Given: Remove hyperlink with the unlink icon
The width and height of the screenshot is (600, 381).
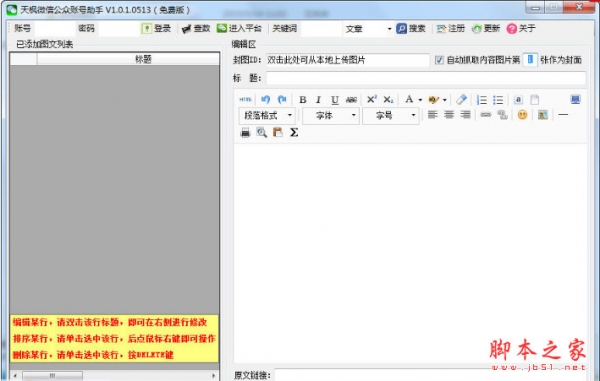Looking at the screenshot, I should coord(502,114).
